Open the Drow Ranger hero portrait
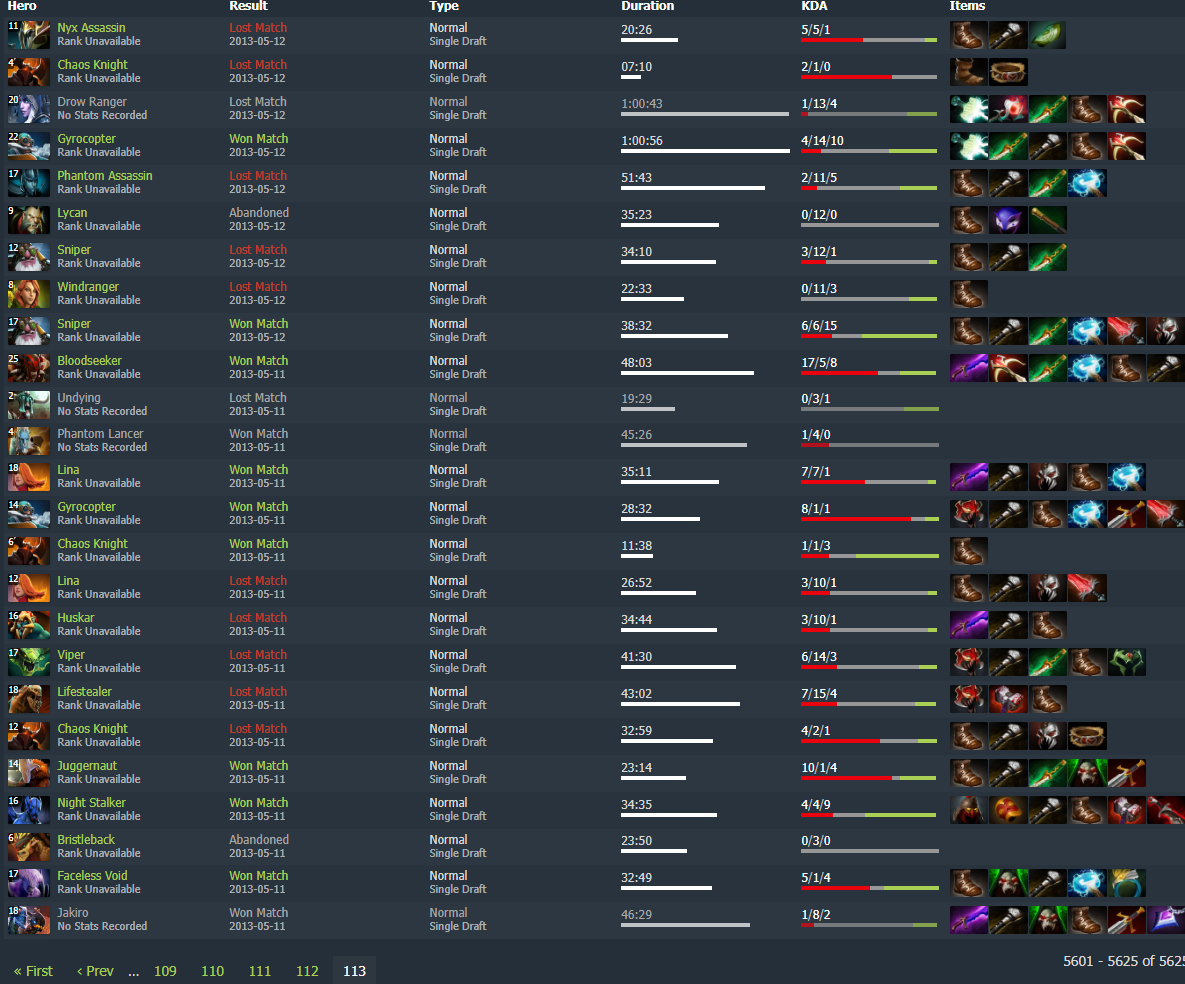This screenshot has height=984, width=1185. tap(29, 109)
